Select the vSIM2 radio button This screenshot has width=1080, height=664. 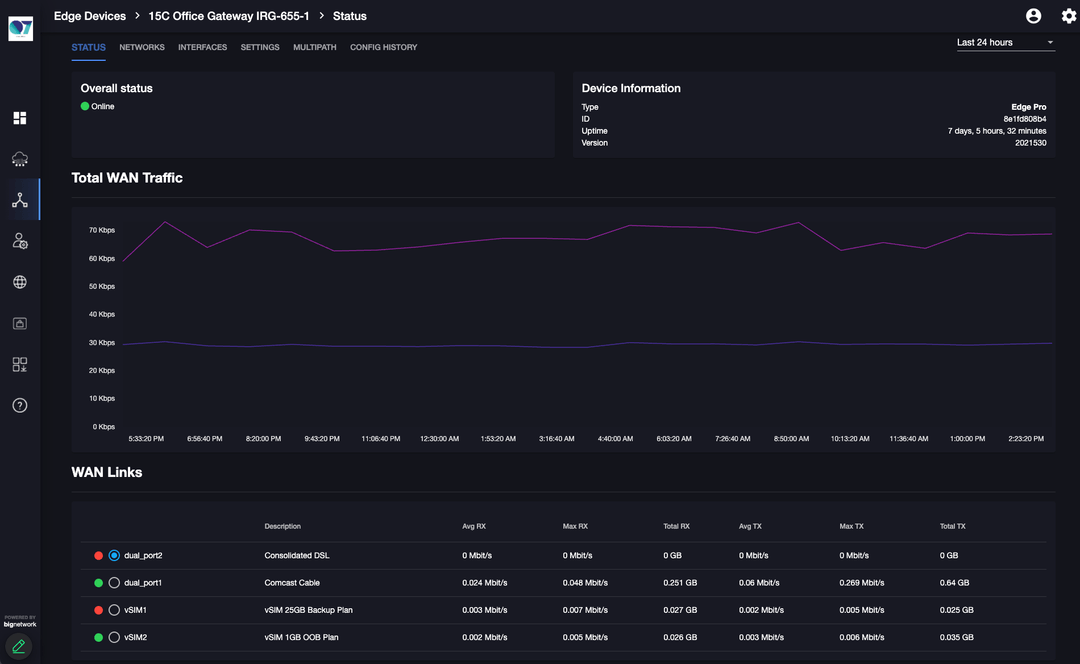(x=114, y=637)
